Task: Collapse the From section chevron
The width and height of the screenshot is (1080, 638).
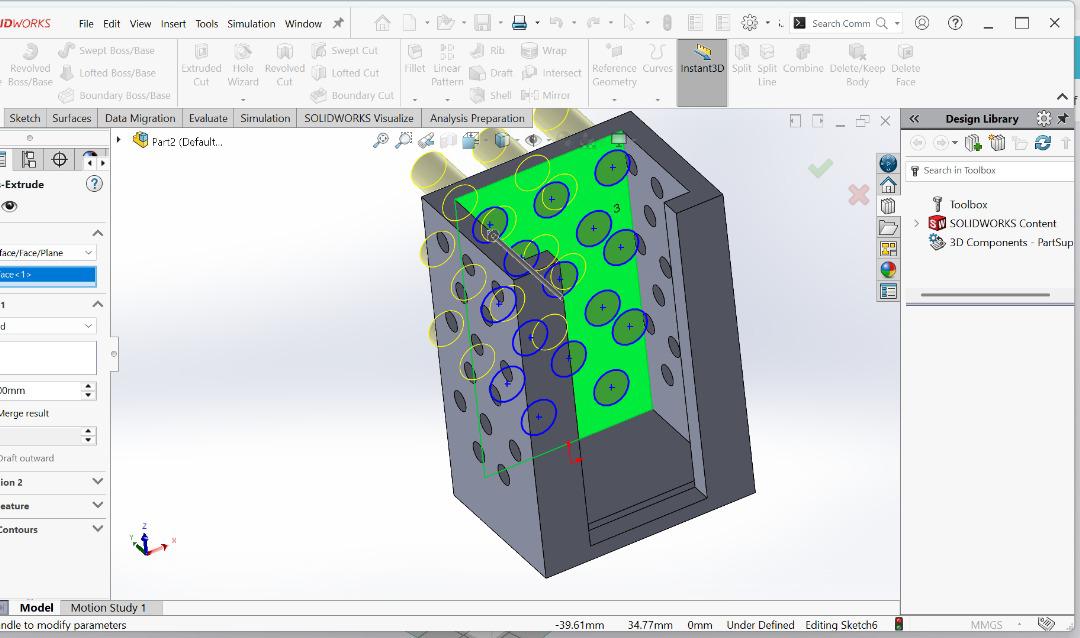Action: (98, 233)
